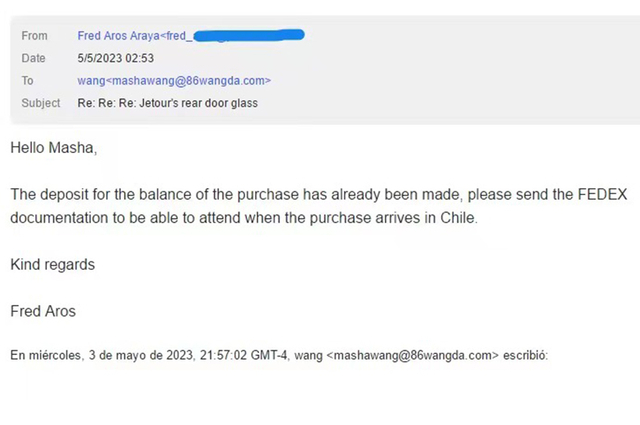Click the Subject label in the header
Viewport: 640px width, 425px height.
point(41,103)
